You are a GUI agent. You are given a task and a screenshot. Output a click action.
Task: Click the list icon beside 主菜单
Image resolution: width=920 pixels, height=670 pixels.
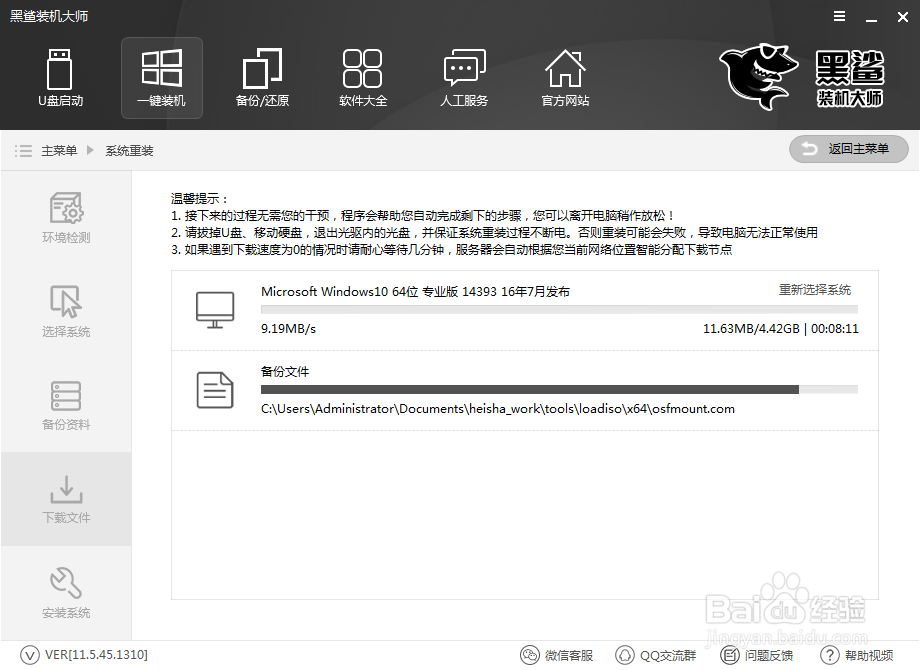[23, 151]
